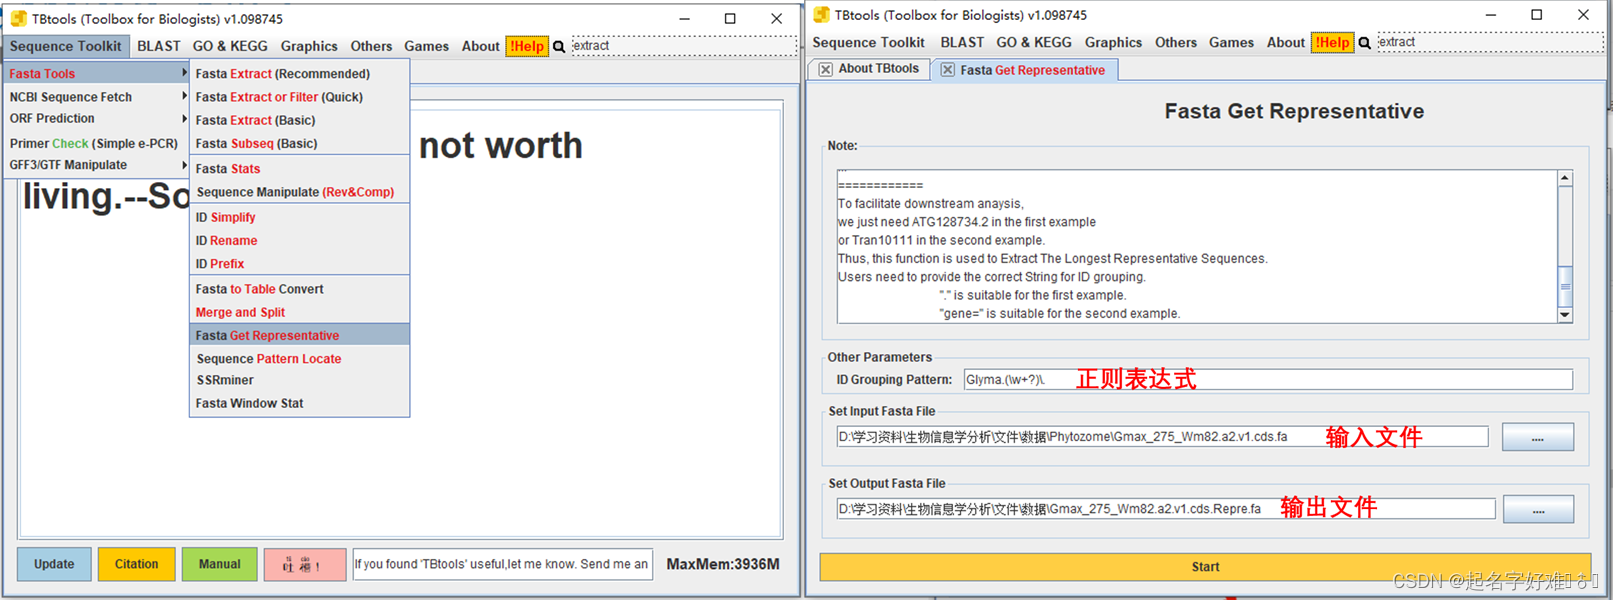Image resolution: width=1613 pixels, height=600 pixels.
Task: Choose Fasta Window Stat menu item
Action: 299,403
